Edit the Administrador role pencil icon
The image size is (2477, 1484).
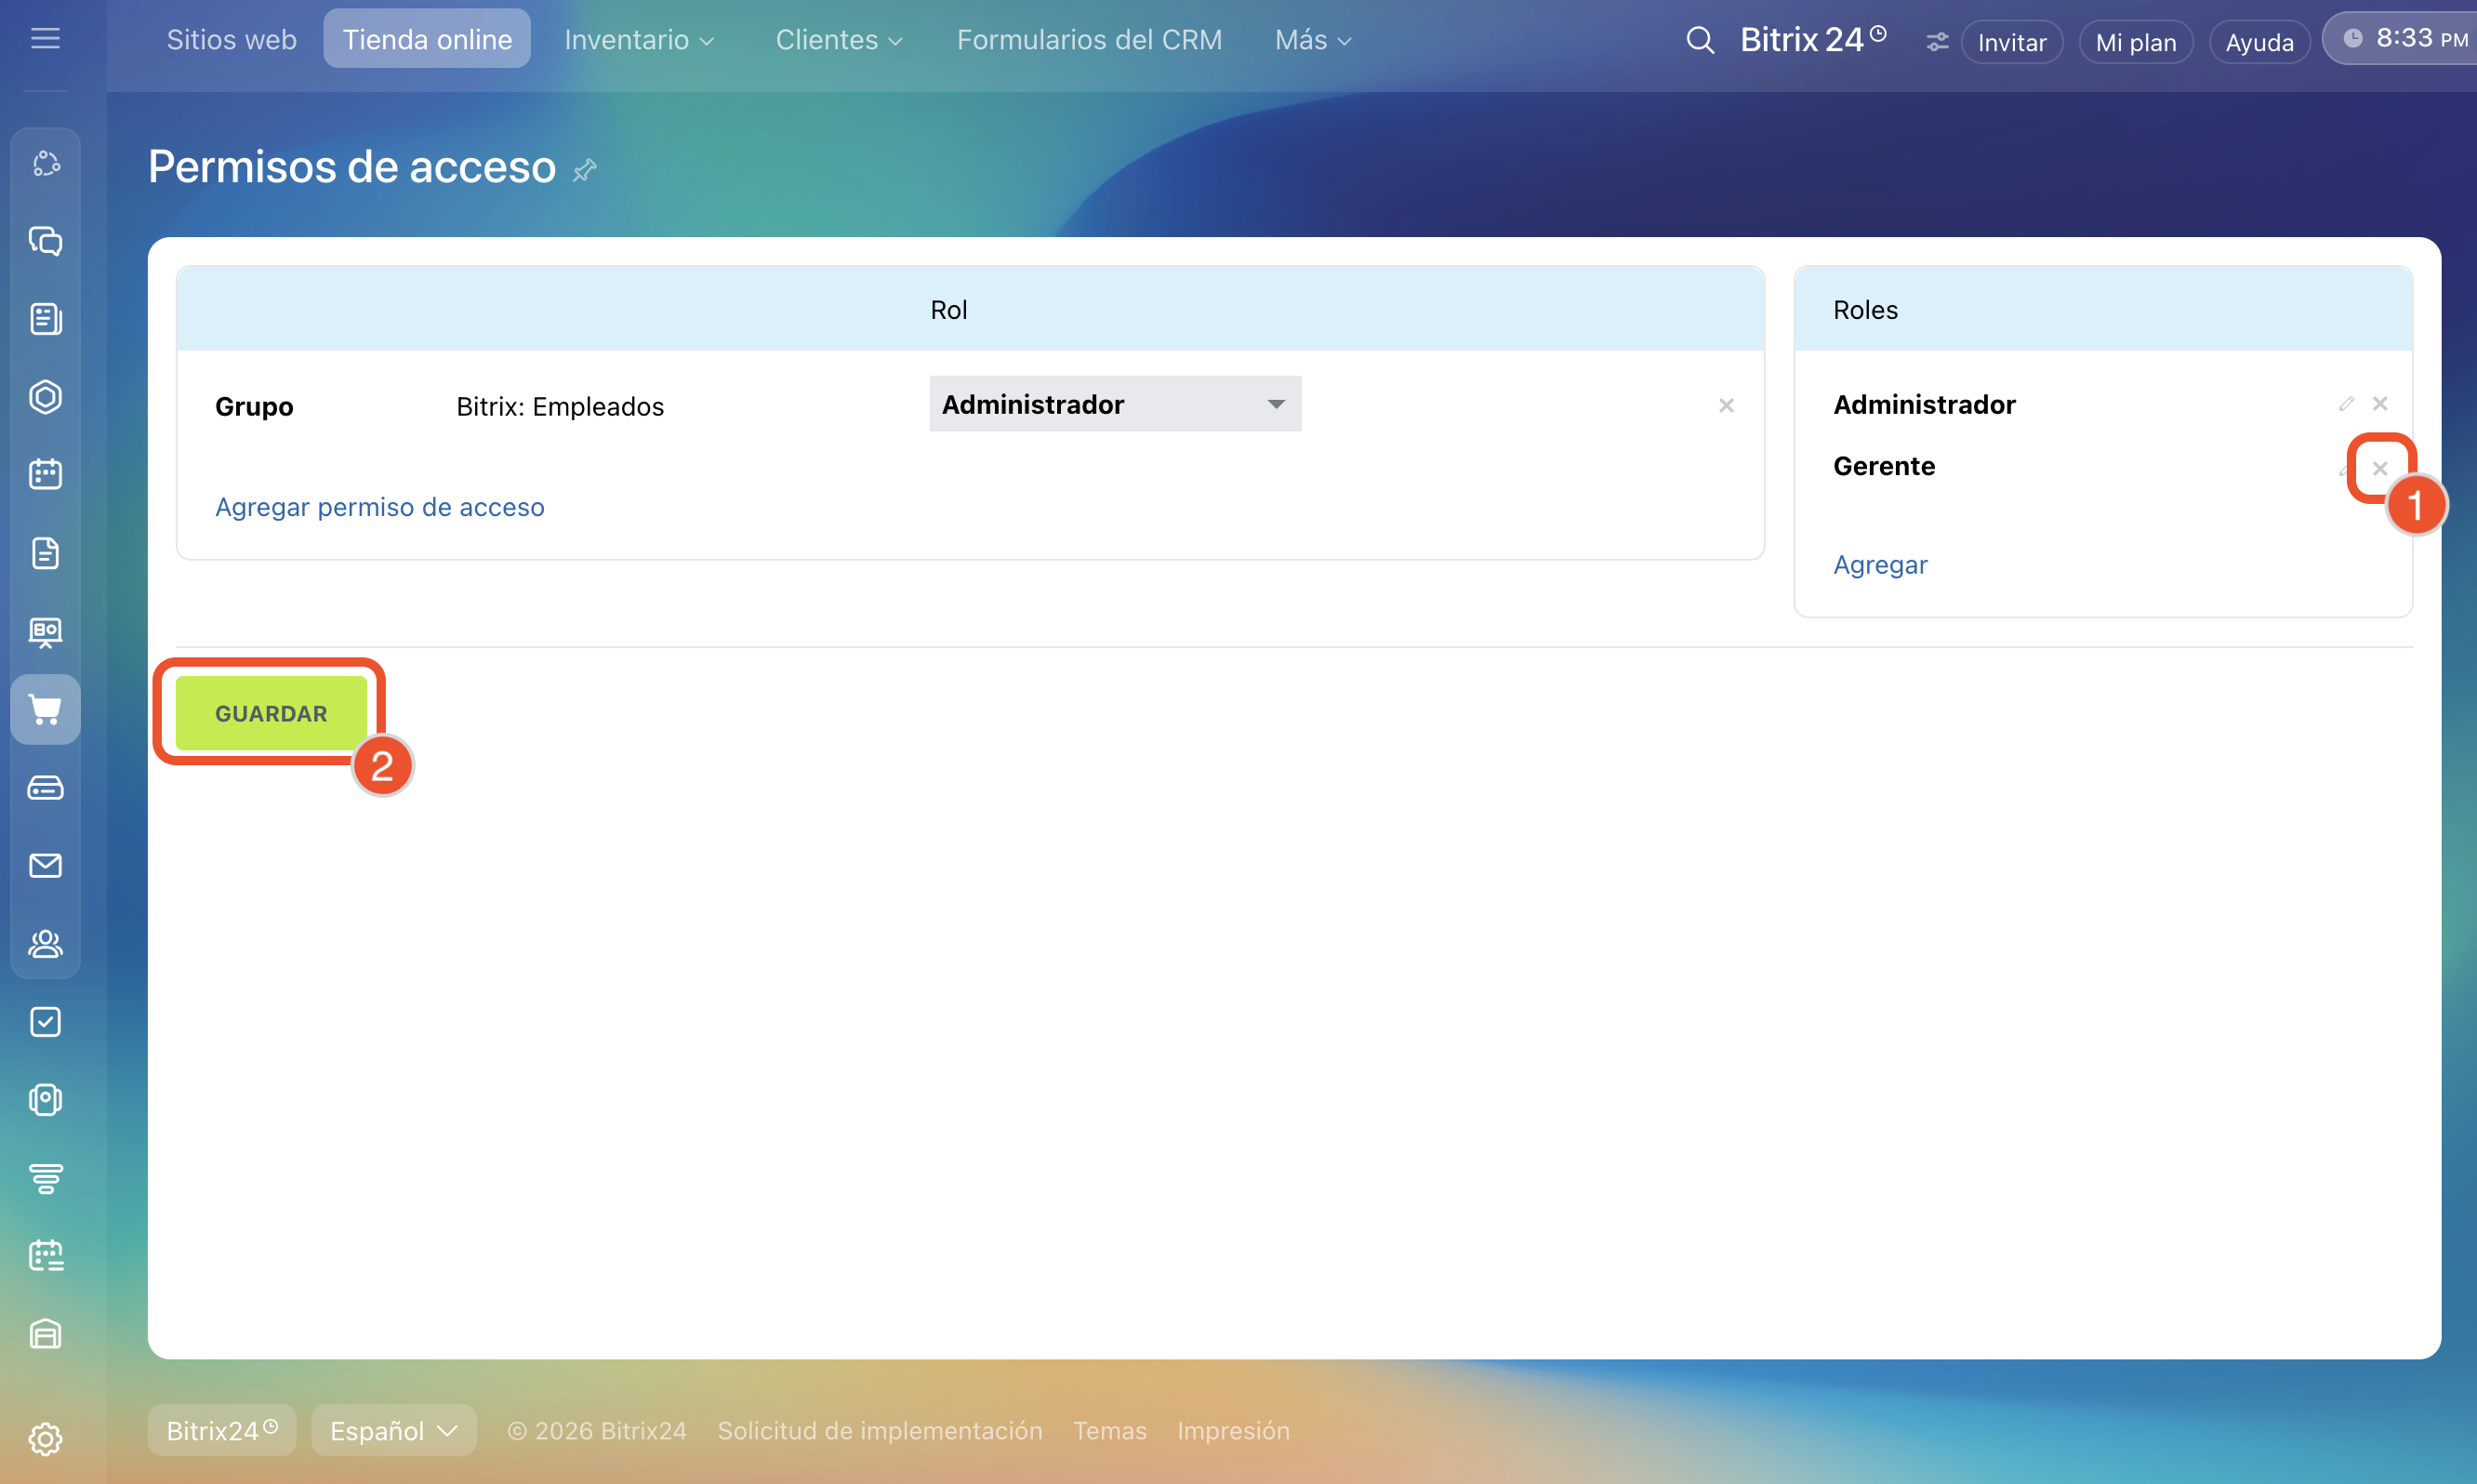point(2346,404)
